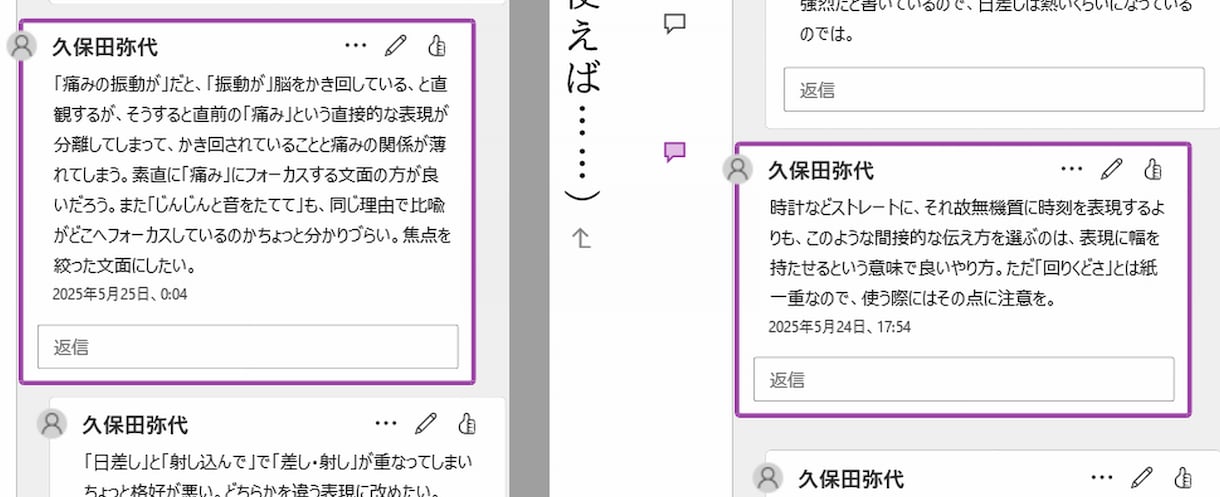Click the avatar on the 17:54 comment
The width and height of the screenshot is (1220, 497).
click(738, 170)
